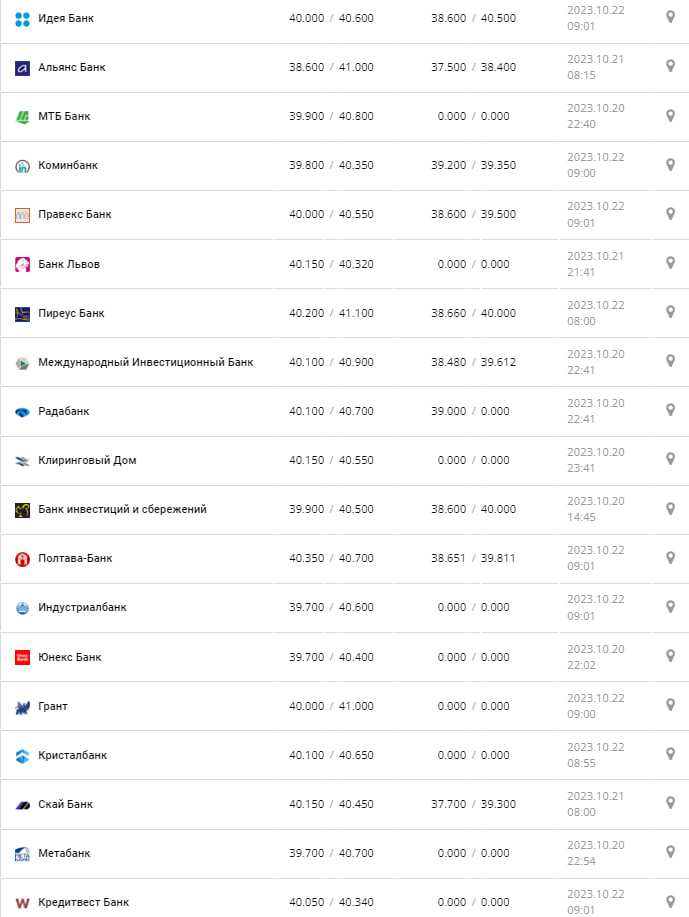Click the Альянс Банк logo icon
The width and height of the screenshot is (689, 917).
point(23,68)
